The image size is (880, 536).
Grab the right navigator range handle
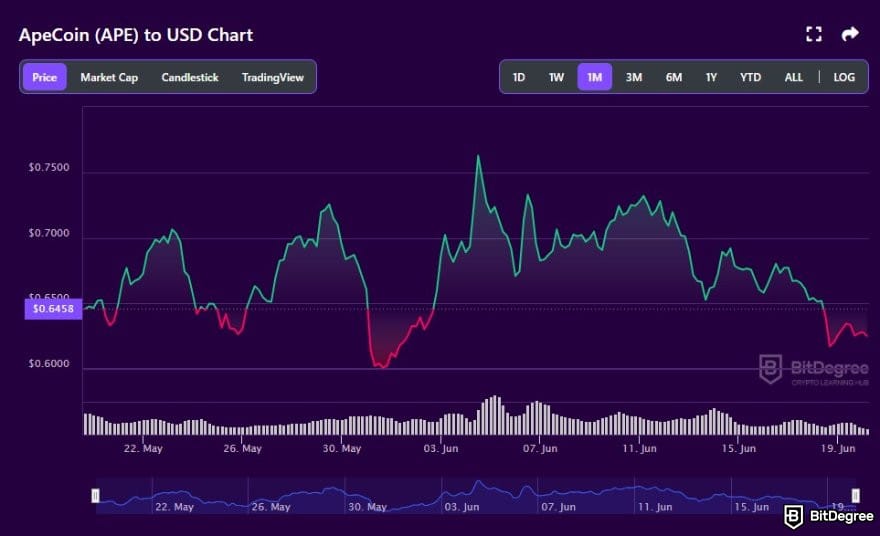click(x=855, y=496)
